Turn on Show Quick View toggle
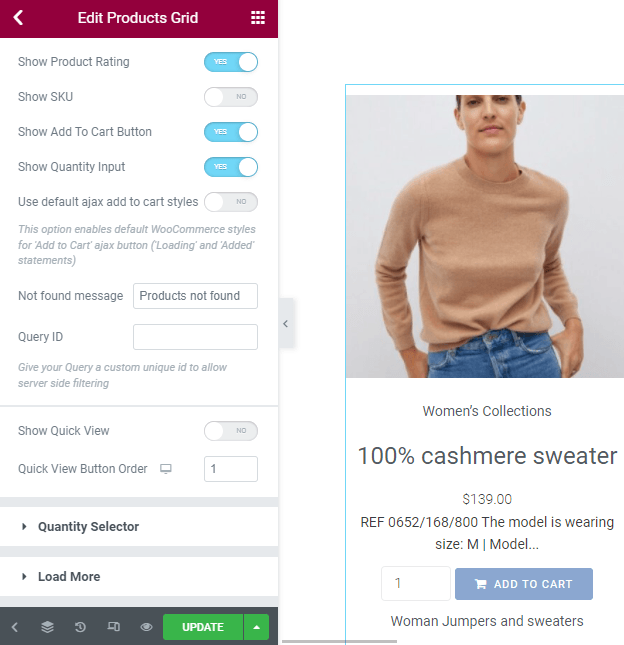 point(231,431)
